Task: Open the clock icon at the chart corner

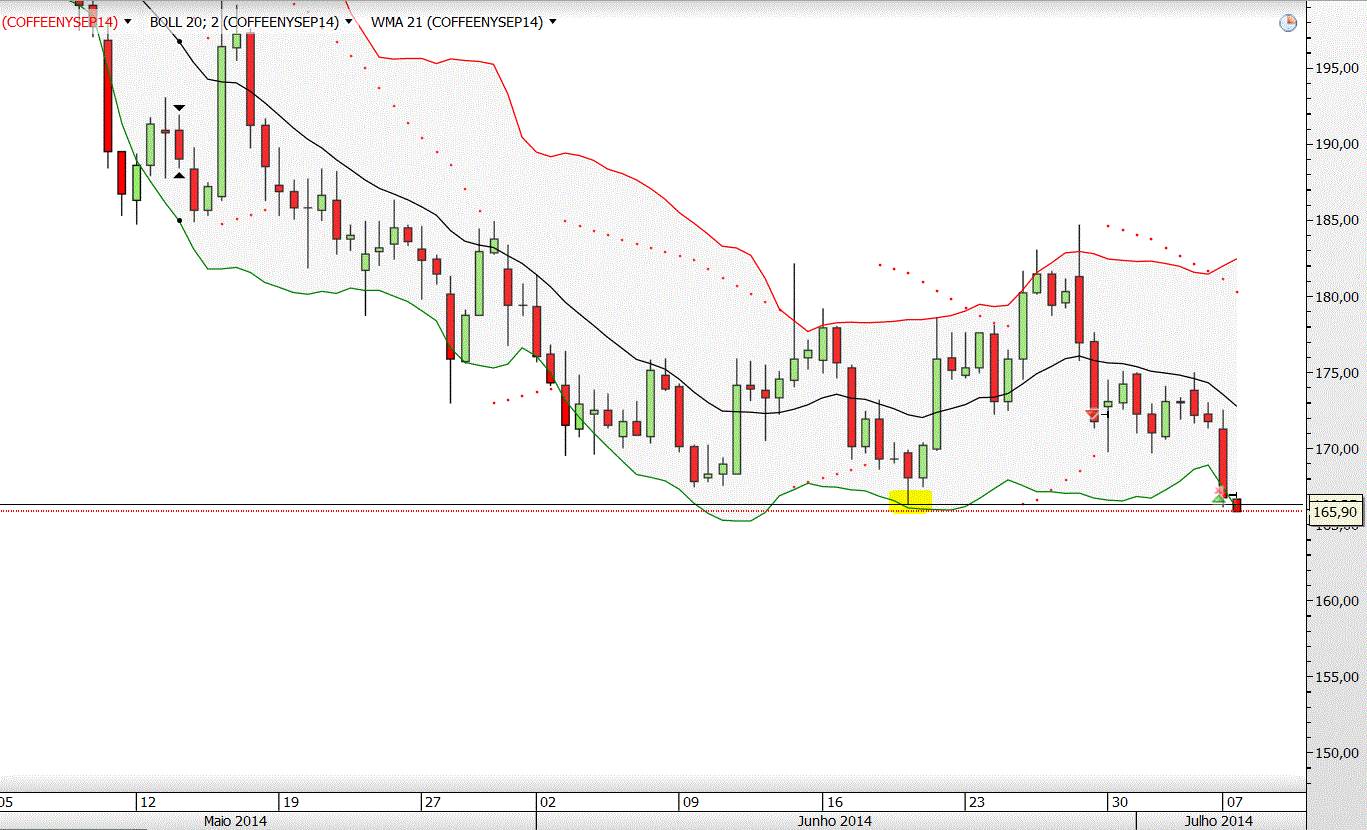Action: click(1288, 22)
